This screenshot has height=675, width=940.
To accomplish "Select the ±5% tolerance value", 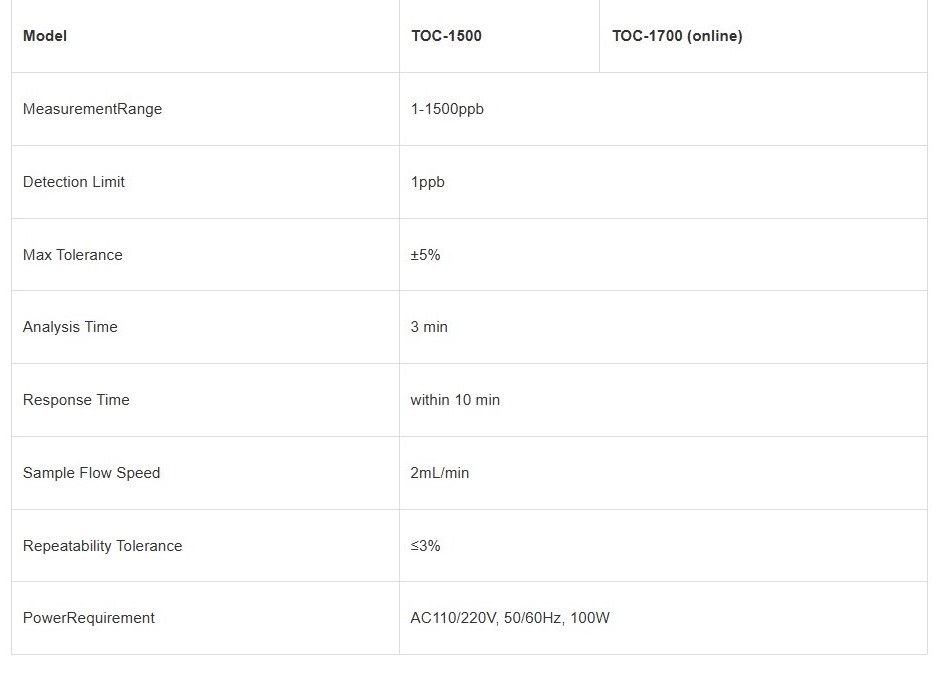I will pos(425,255).
